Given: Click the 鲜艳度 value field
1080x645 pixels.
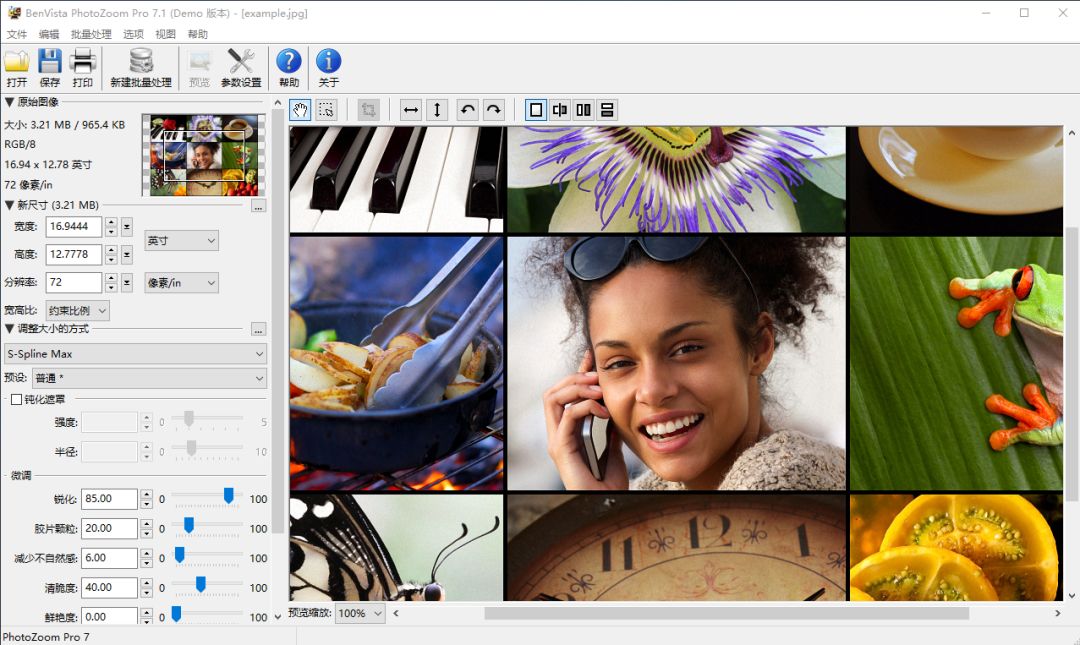Looking at the screenshot, I should pos(110,616).
